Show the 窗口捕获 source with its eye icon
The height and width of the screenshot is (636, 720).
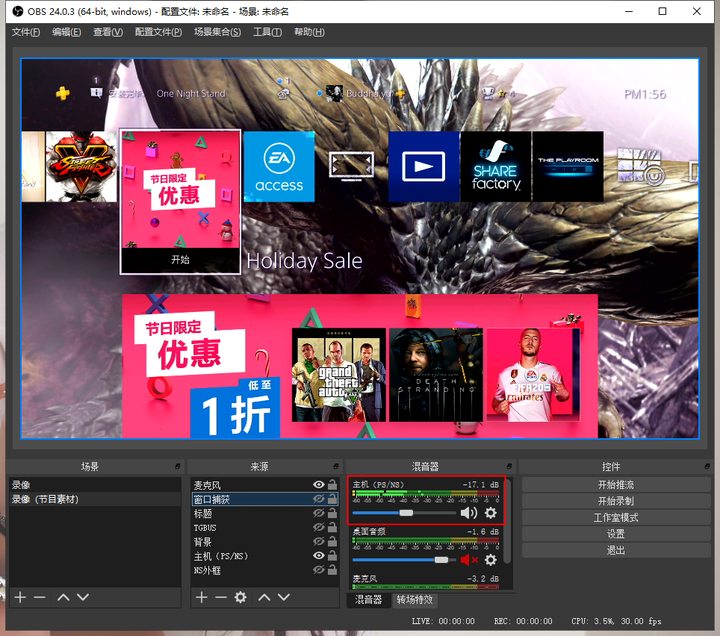point(319,499)
